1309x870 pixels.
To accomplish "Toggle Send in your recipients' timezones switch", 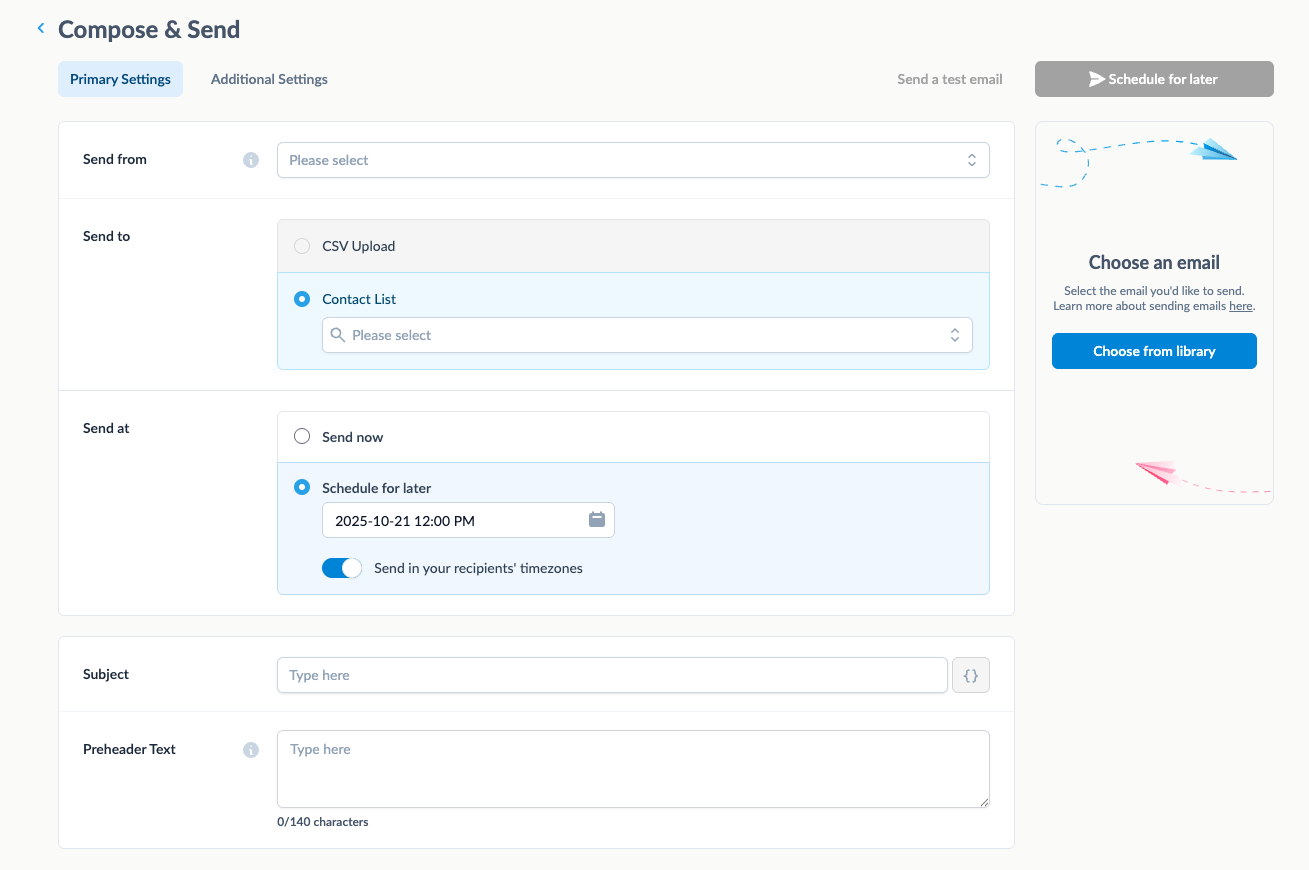I will [342, 568].
